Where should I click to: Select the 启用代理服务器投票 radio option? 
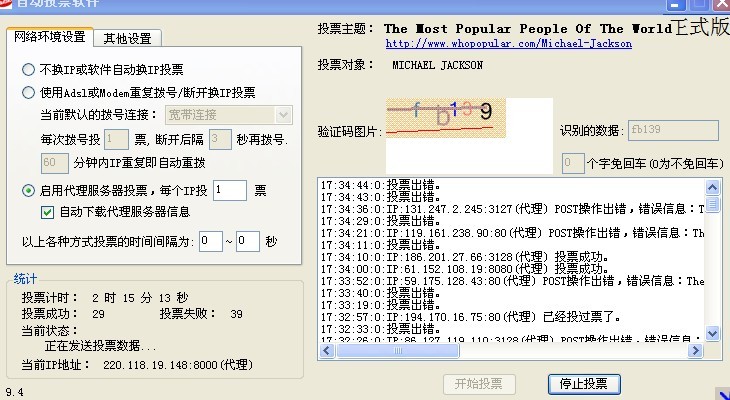[x=29, y=190]
